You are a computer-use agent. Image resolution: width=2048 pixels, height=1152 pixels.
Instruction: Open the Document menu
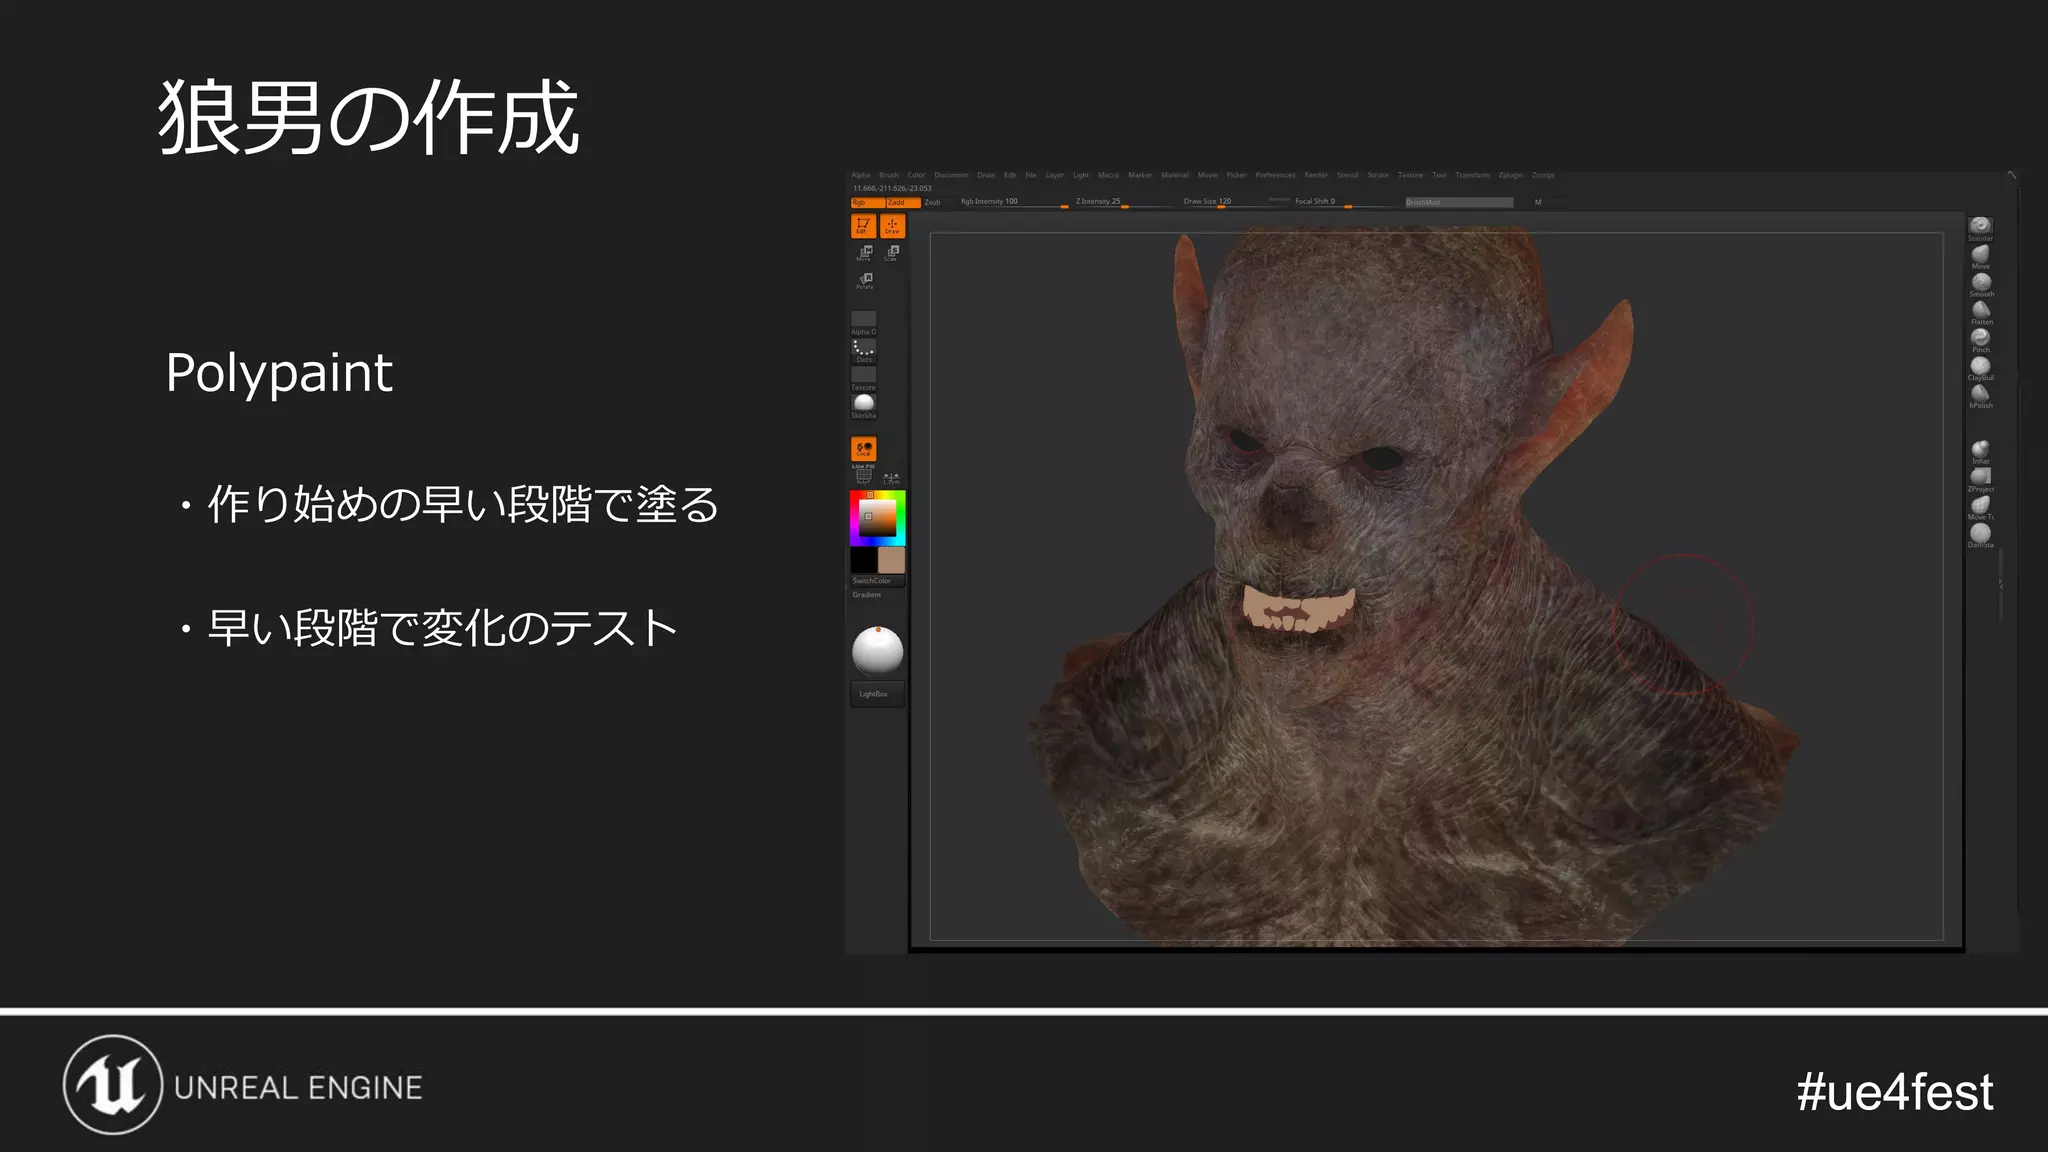(951, 175)
